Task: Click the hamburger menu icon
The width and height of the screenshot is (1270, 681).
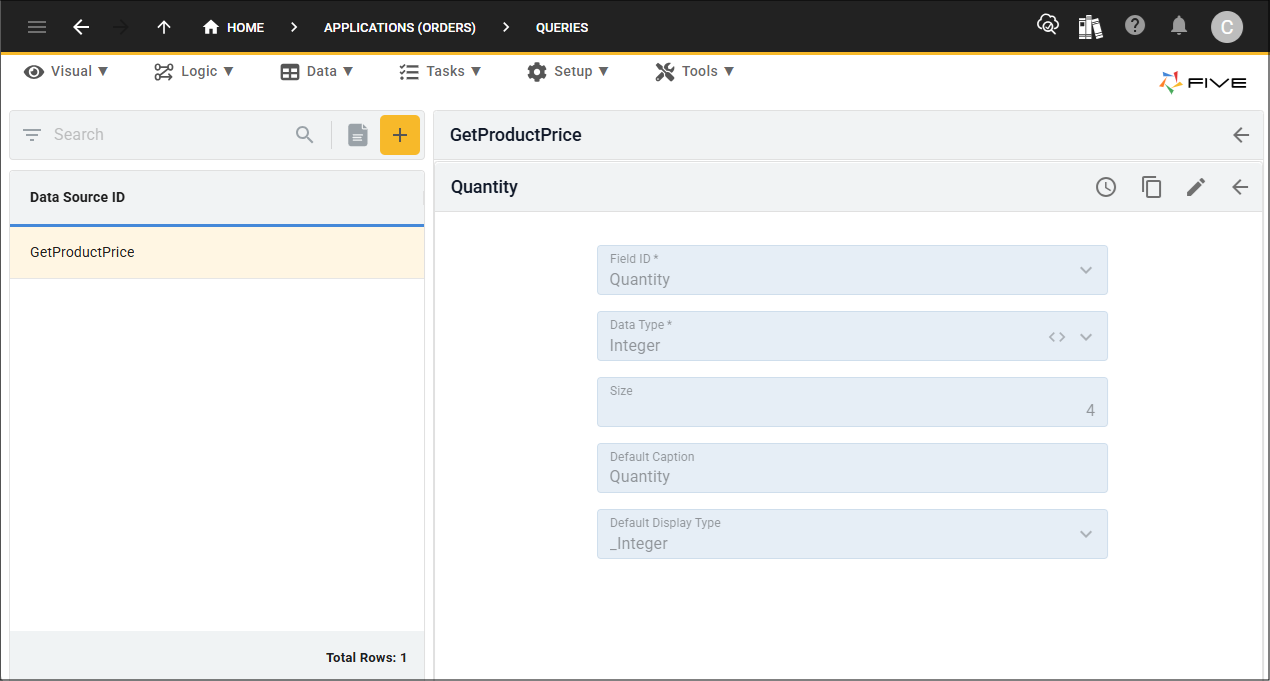Action: [x=37, y=27]
